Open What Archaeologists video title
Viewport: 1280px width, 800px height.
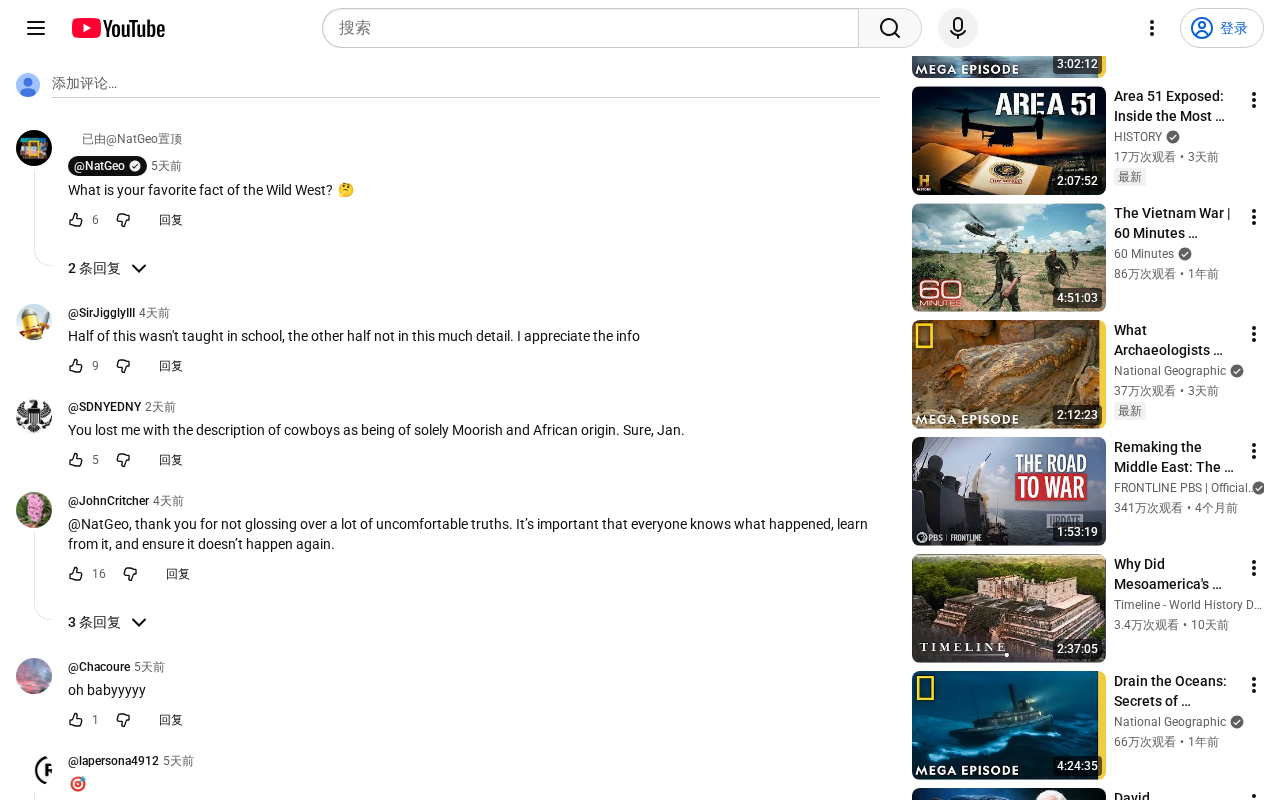[1168, 340]
